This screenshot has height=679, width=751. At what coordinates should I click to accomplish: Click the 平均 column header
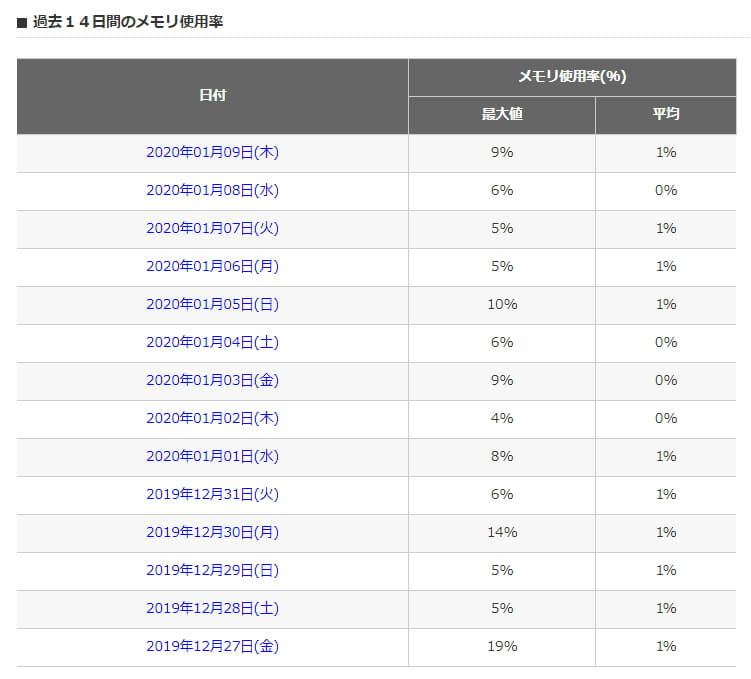(x=666, y=114)
